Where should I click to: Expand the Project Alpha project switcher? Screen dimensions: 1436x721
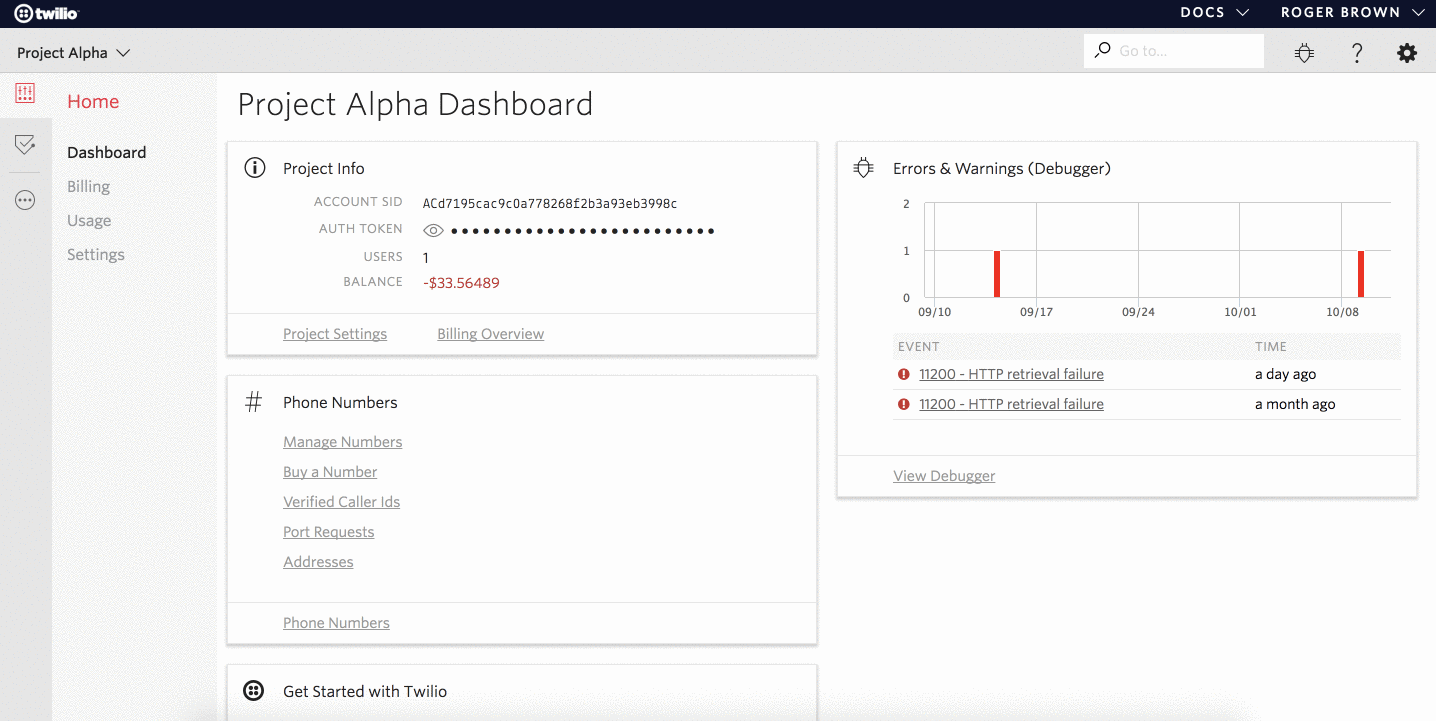(73, 53)
